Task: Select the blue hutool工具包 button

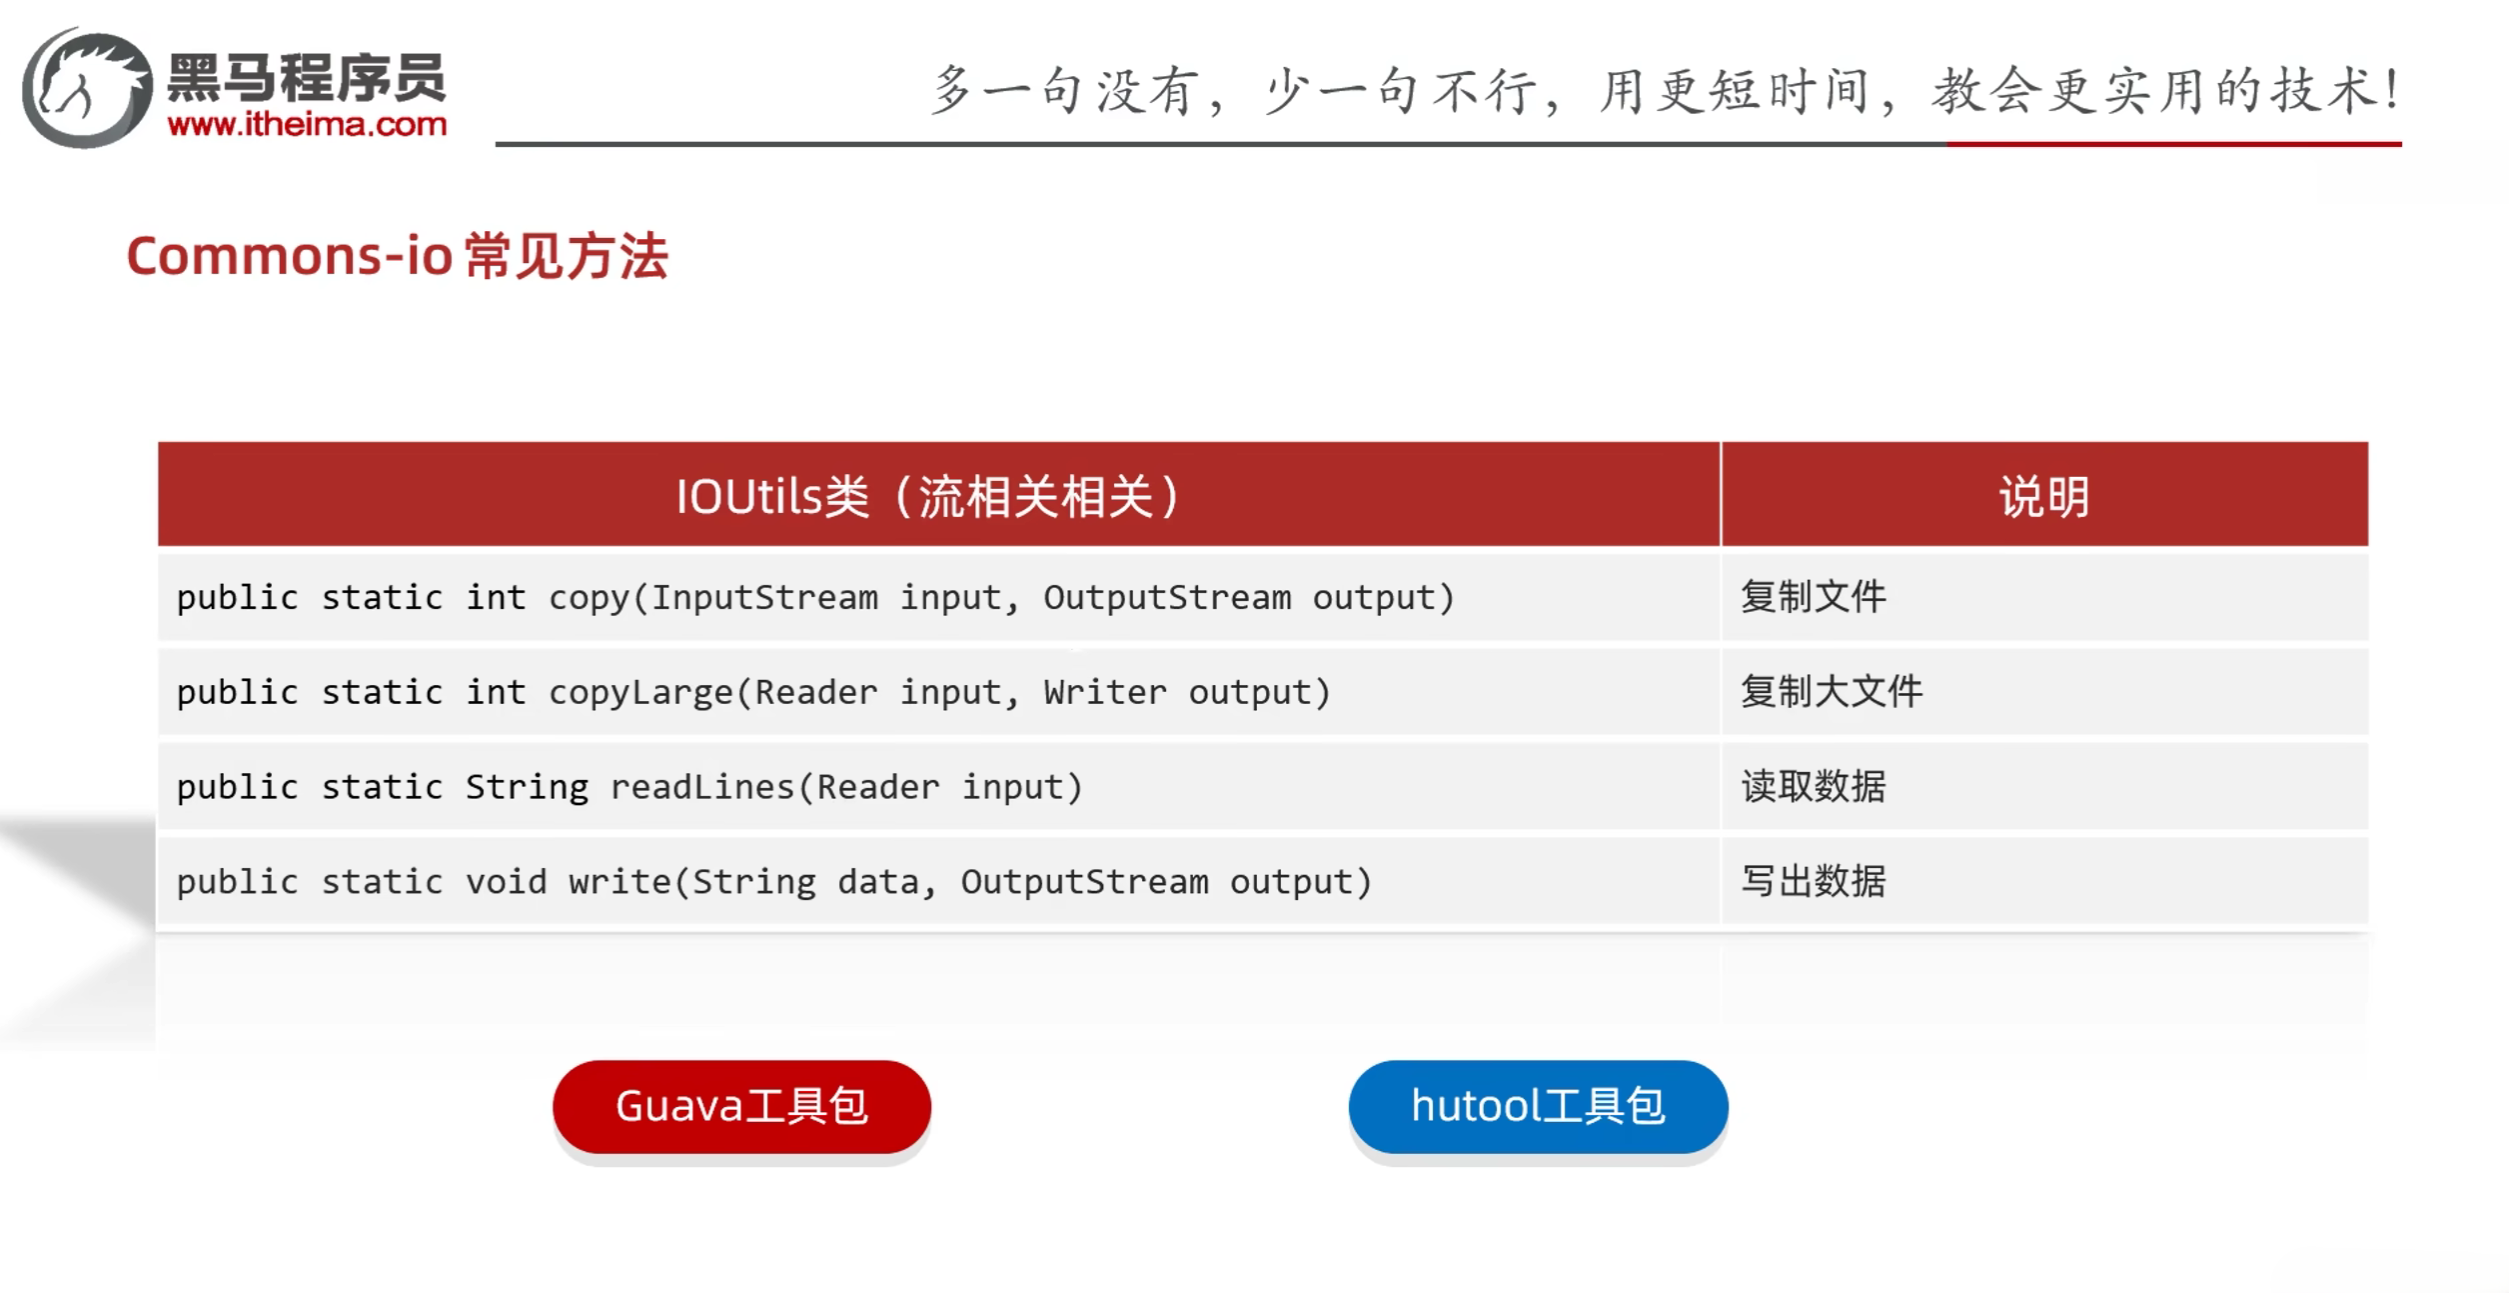Action: point(1535,1105)
